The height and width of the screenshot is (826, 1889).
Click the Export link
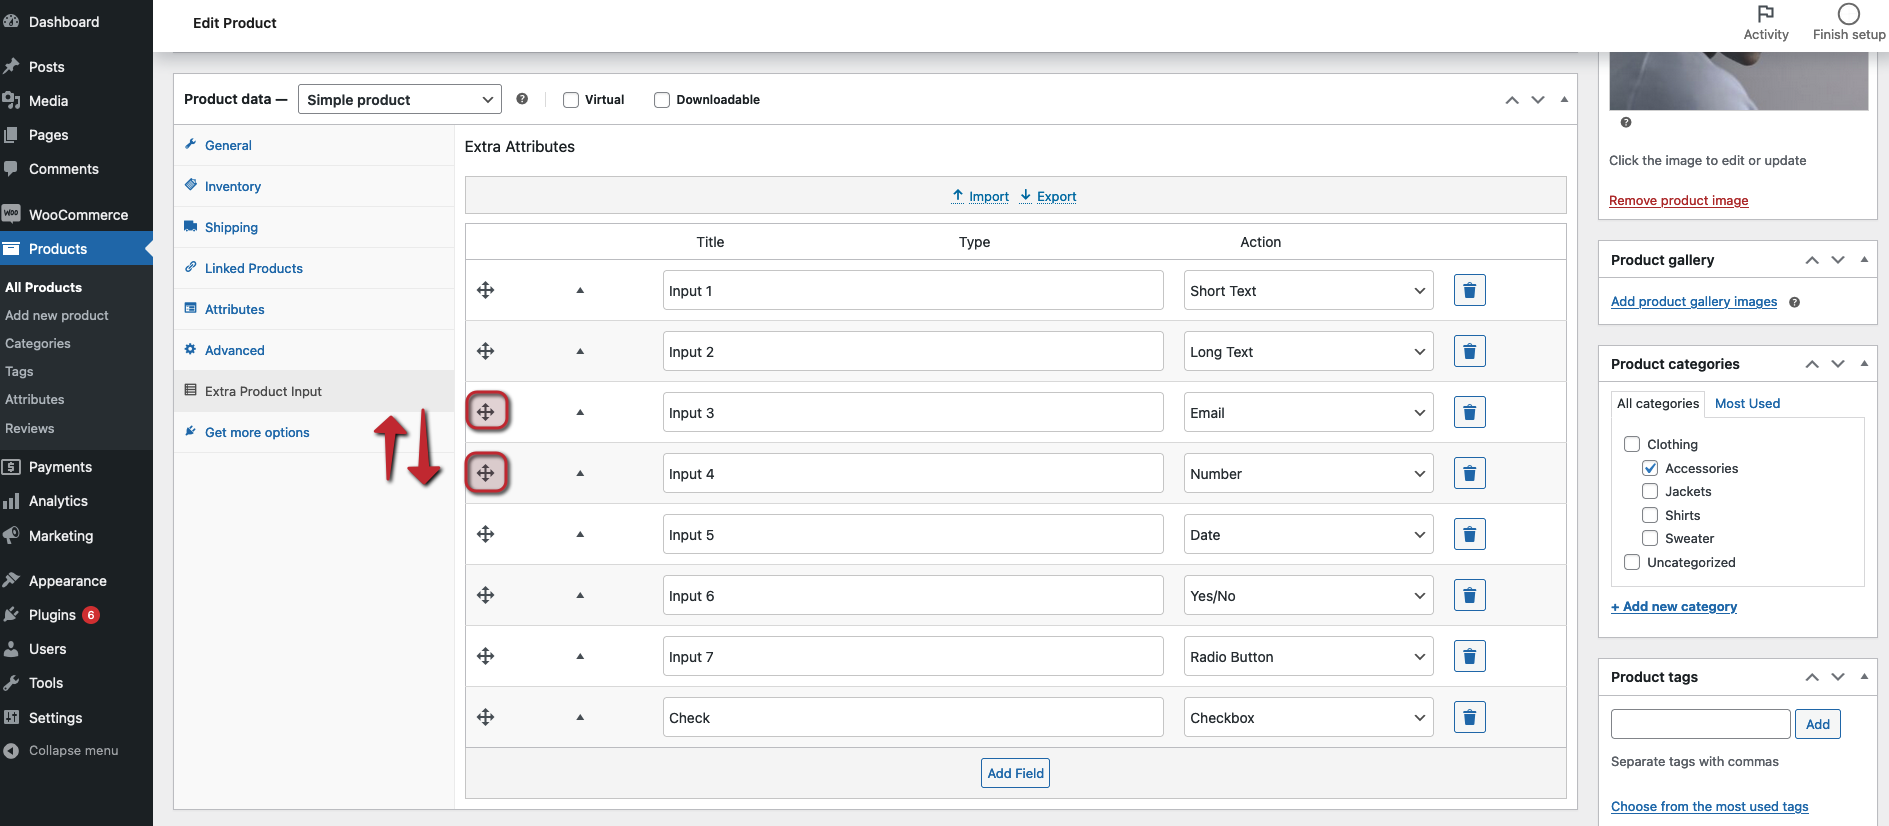1056,197
